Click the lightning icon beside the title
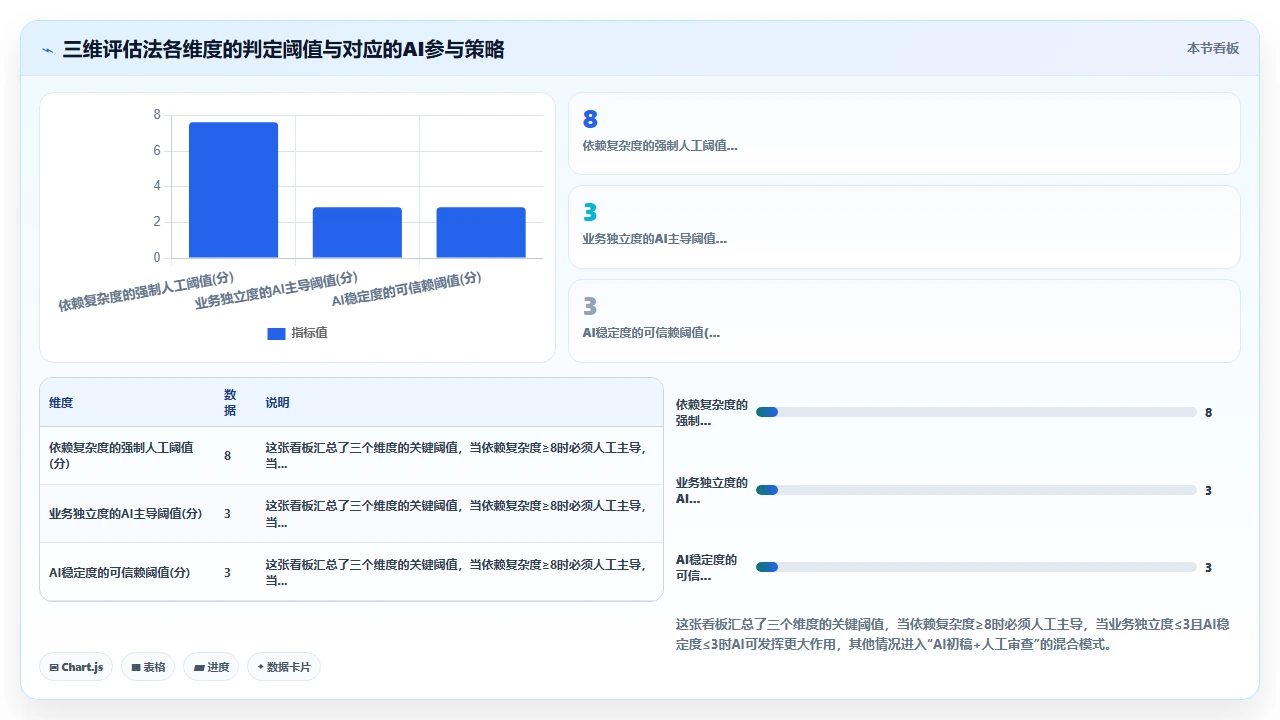The image size is (1280, 720). pyautogui.click(x=48, y=50)
